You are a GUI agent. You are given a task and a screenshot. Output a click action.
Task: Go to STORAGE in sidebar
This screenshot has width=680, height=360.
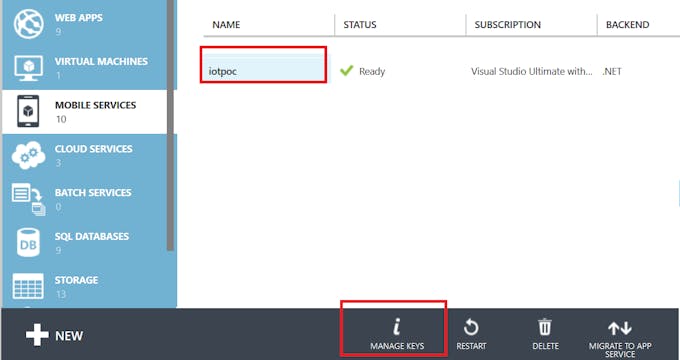tap(76, 280)
